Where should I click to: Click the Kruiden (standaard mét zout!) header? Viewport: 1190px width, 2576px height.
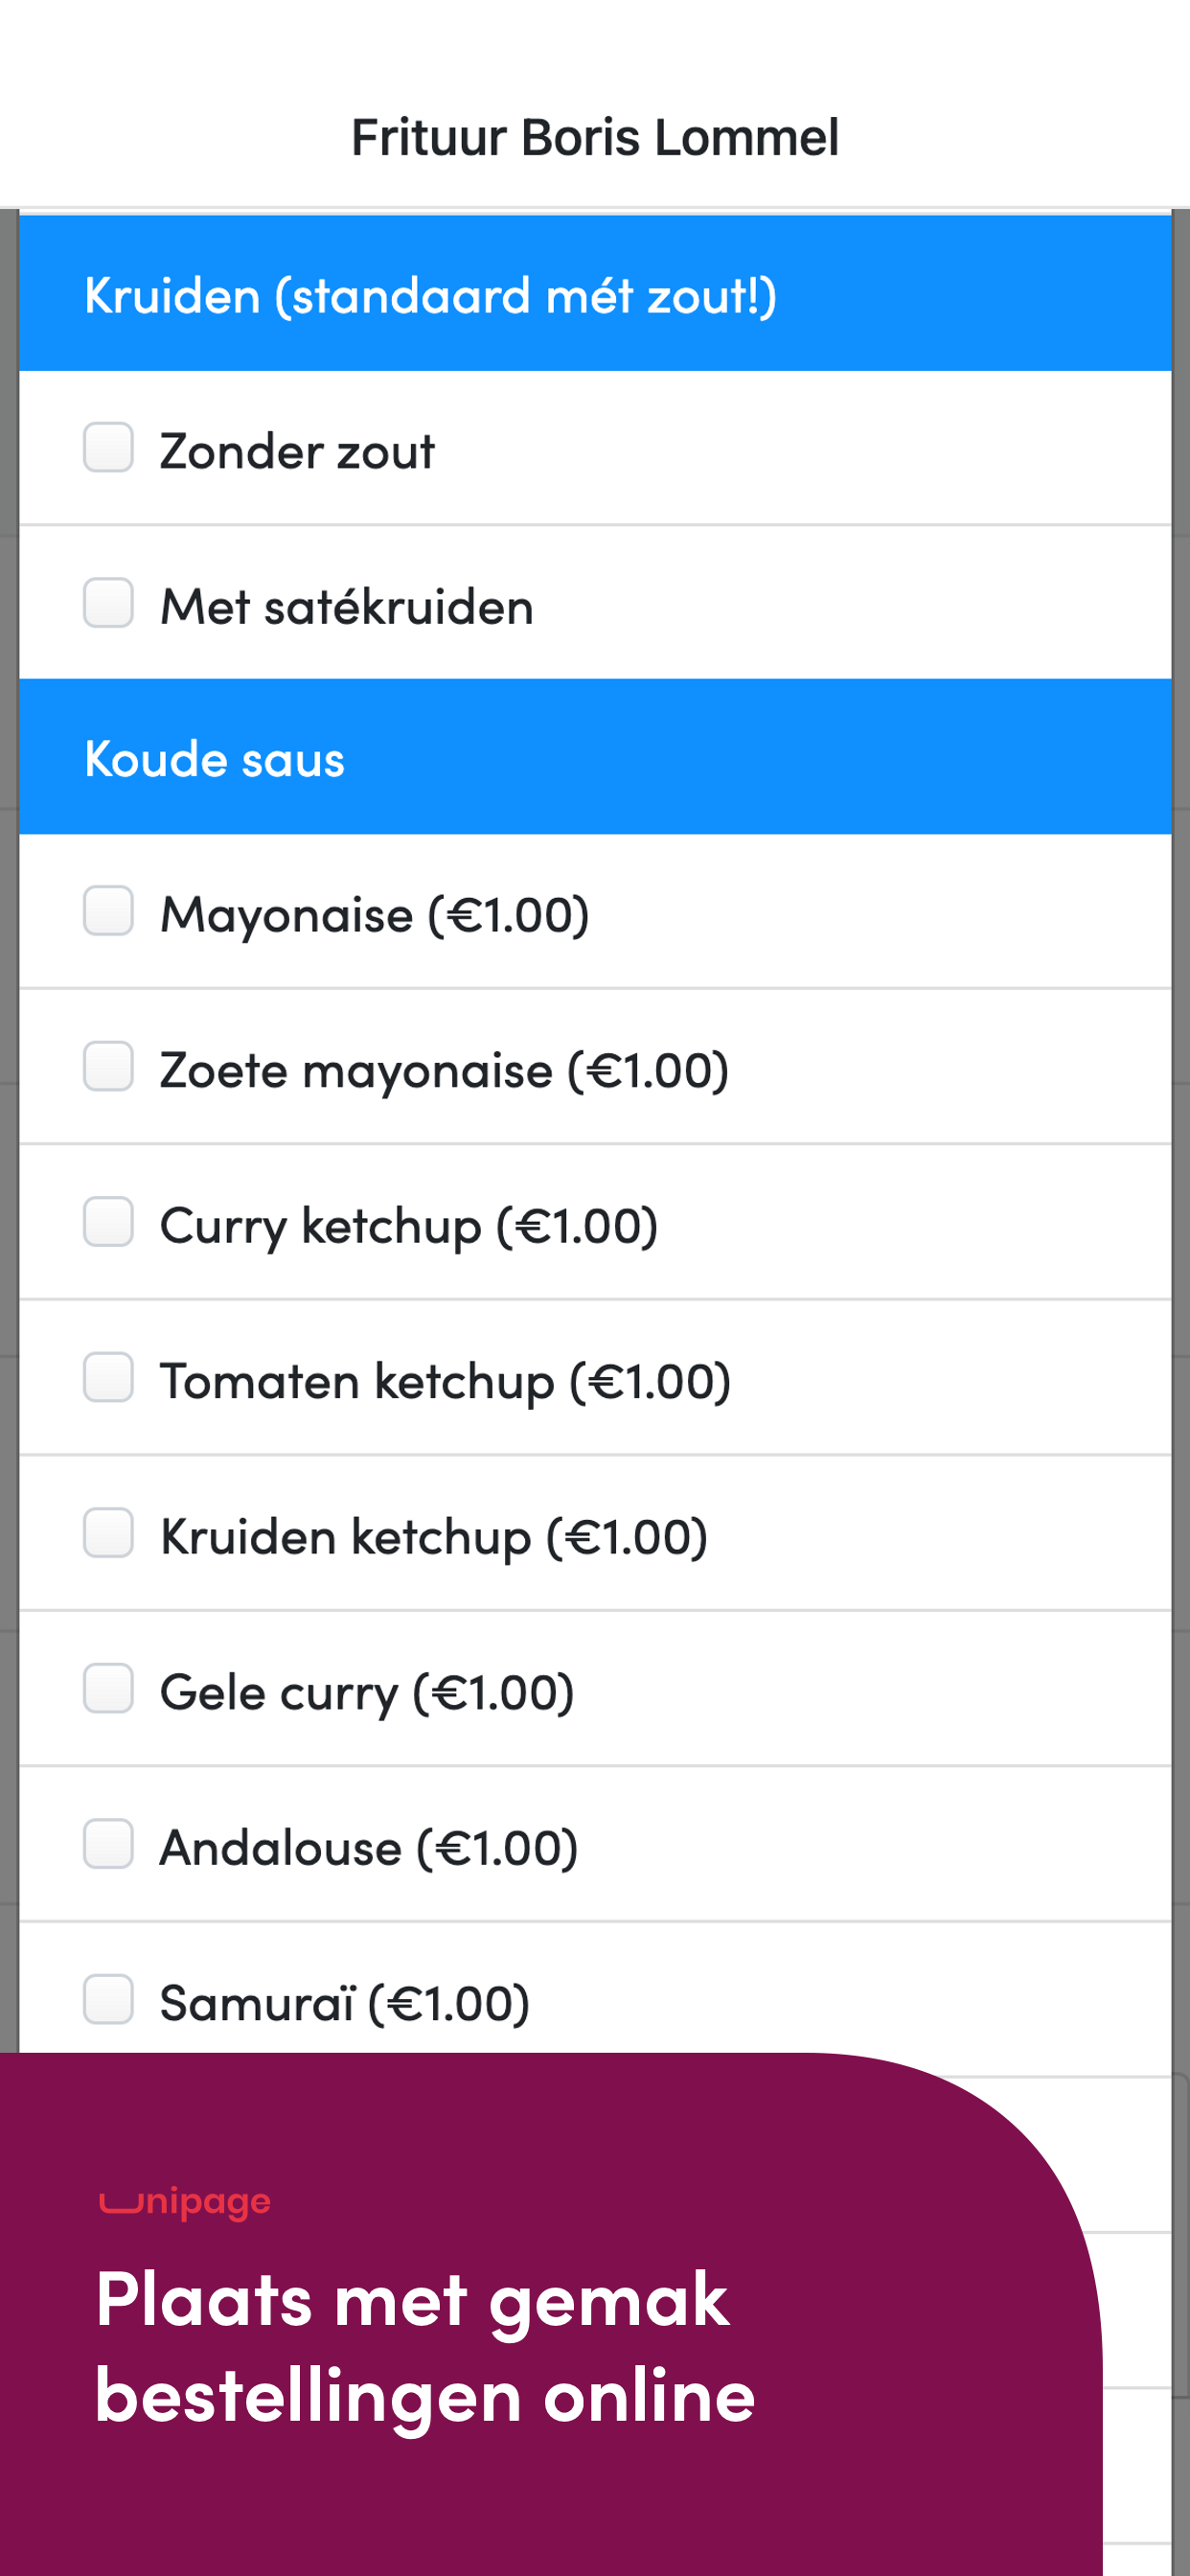click(595, 294)
